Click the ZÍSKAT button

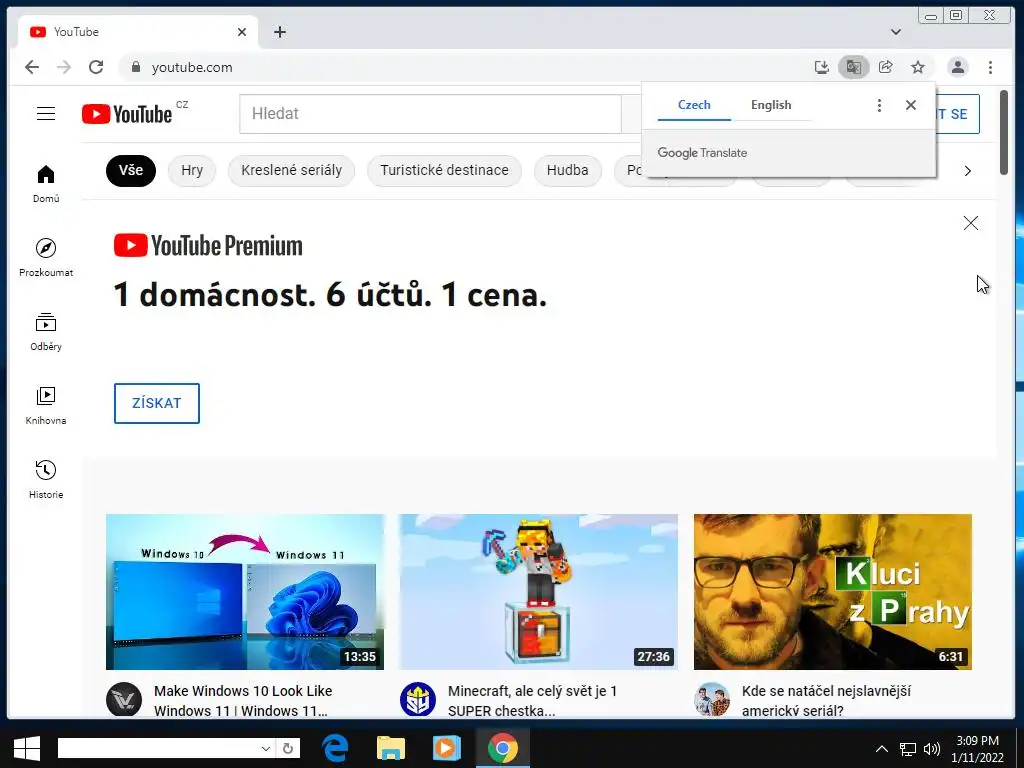tap(157, 404)
